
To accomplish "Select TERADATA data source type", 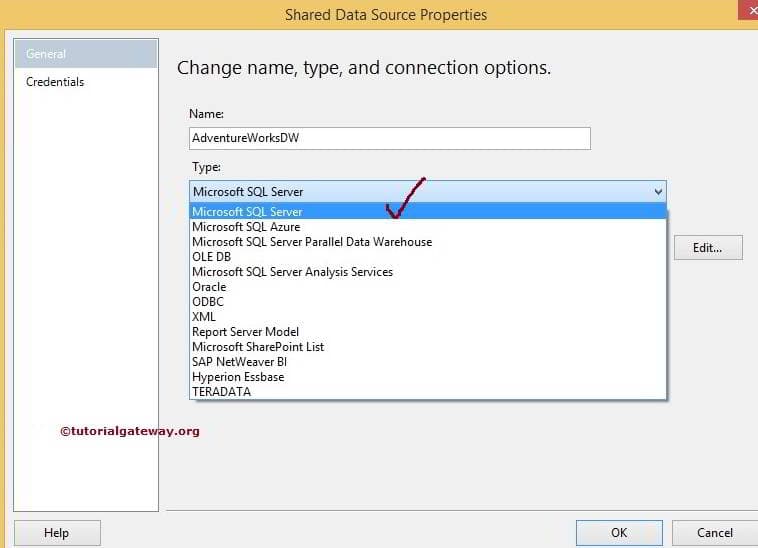I will [x=427, y=391].
